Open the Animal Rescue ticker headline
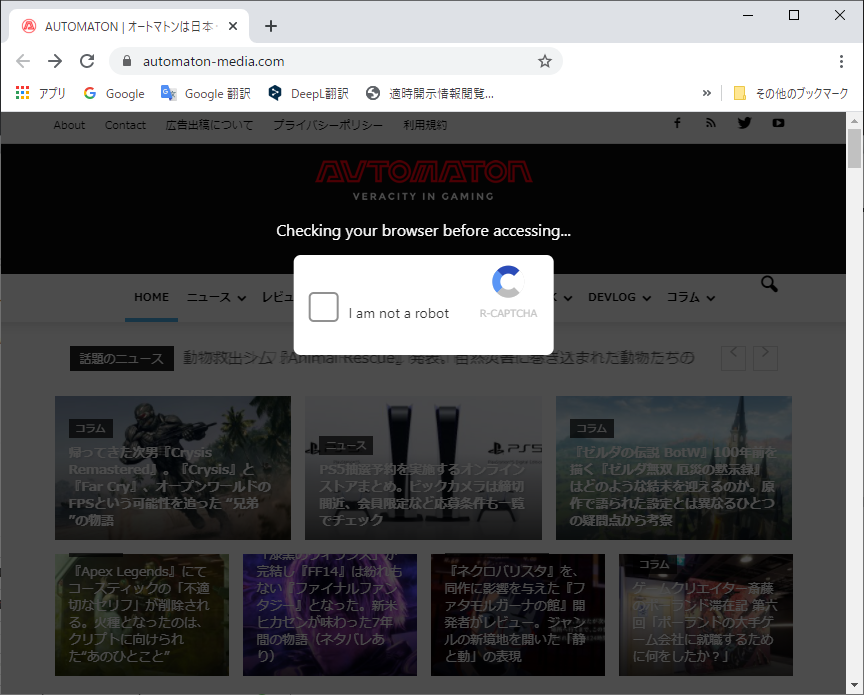Viewport: 864px width, 695px height. tap(439, 358)
